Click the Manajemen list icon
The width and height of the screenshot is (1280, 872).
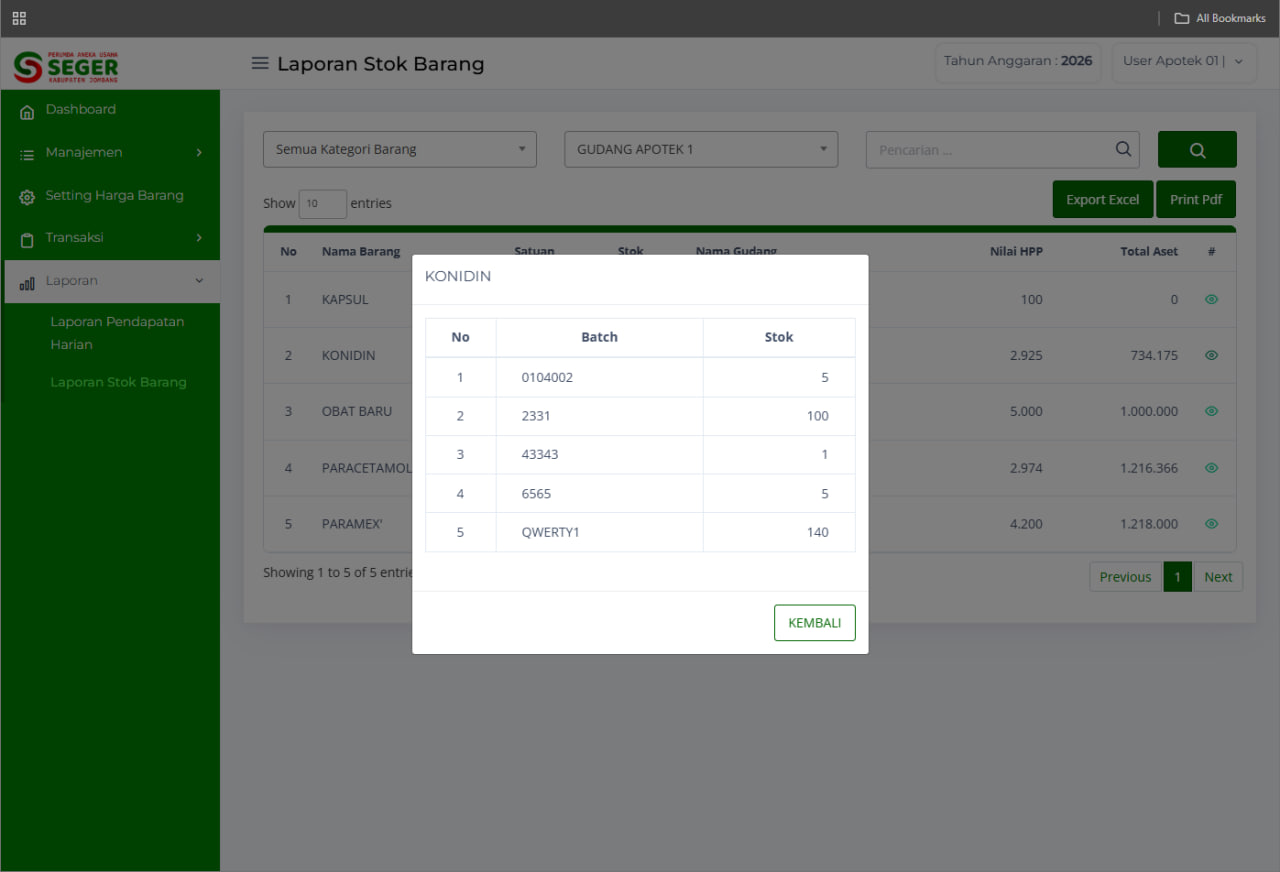27,154
